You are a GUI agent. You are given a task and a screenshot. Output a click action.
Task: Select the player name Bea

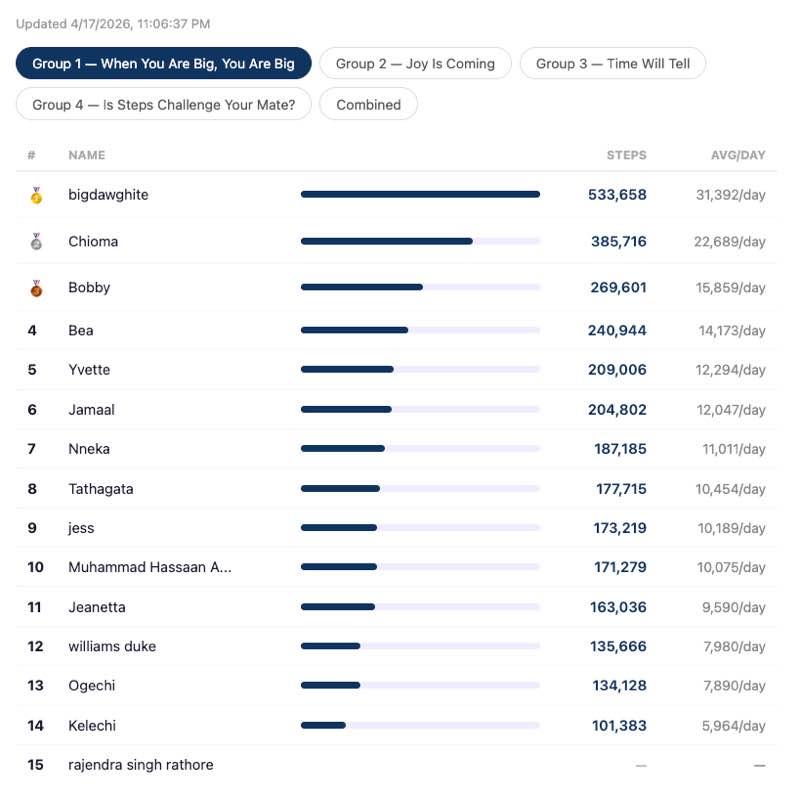pos(81,330)
